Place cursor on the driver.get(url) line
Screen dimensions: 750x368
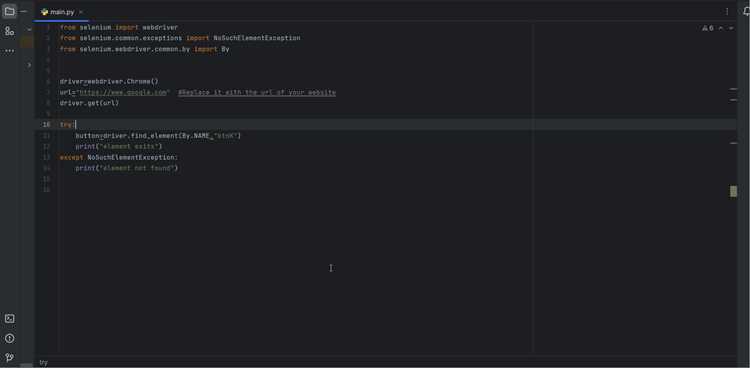pyautogui.click(x=89, y=103)
